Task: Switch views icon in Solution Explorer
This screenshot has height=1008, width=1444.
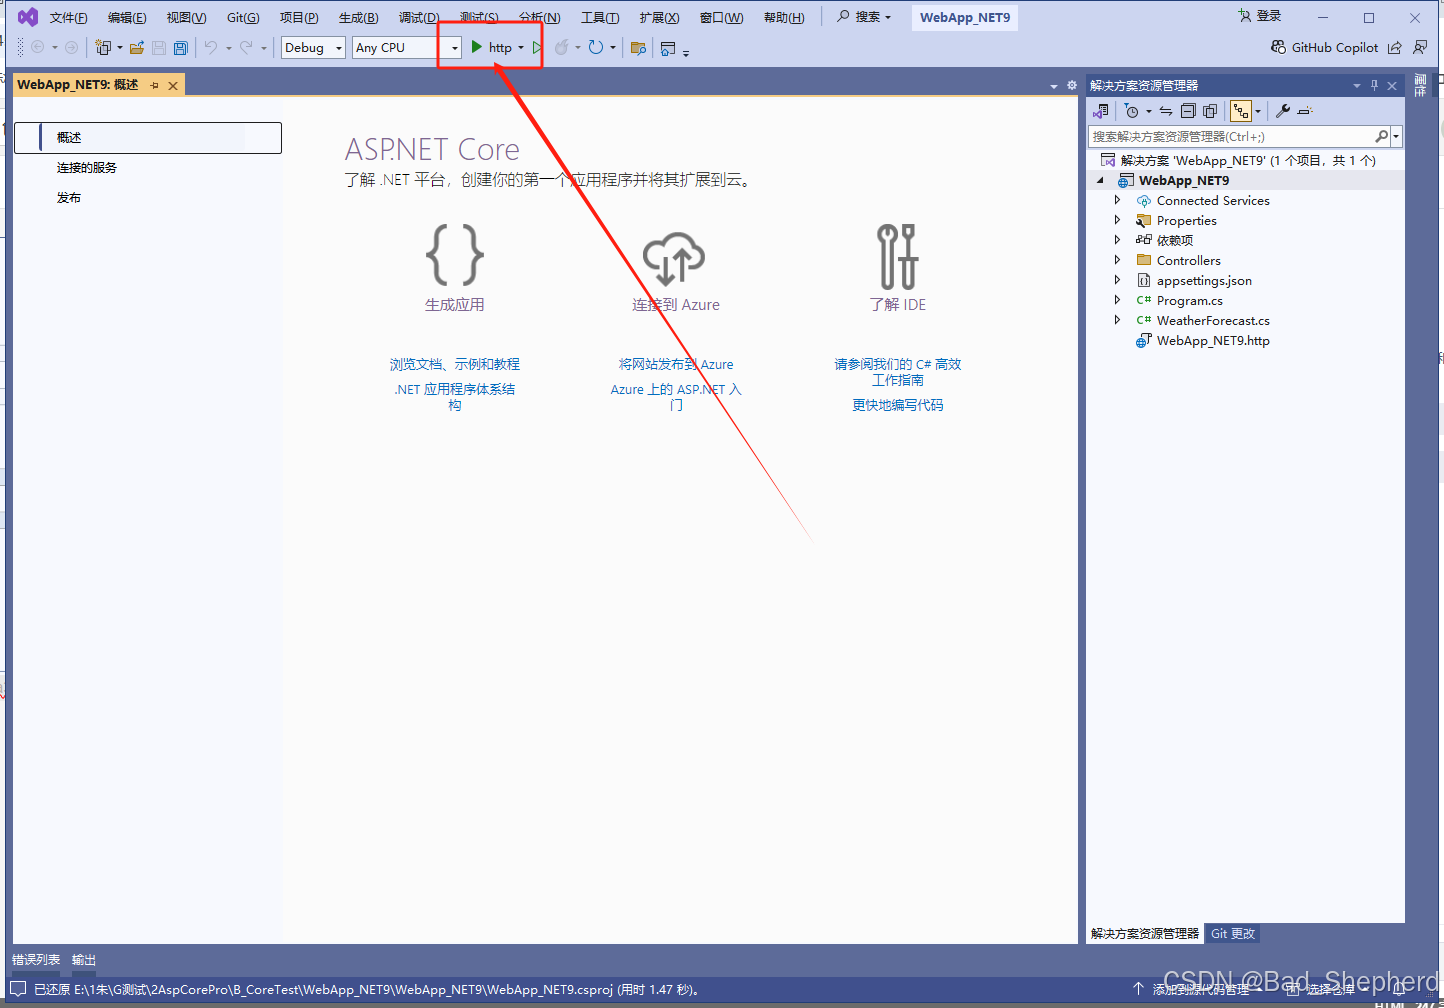Action: pos(1102,111)
